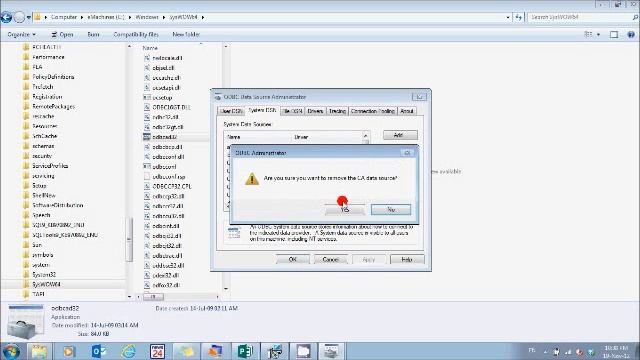Expand the arrow after SysWOW64 in breadcrumb
This screenshot has width=640, height=360.
coord(202,18)
